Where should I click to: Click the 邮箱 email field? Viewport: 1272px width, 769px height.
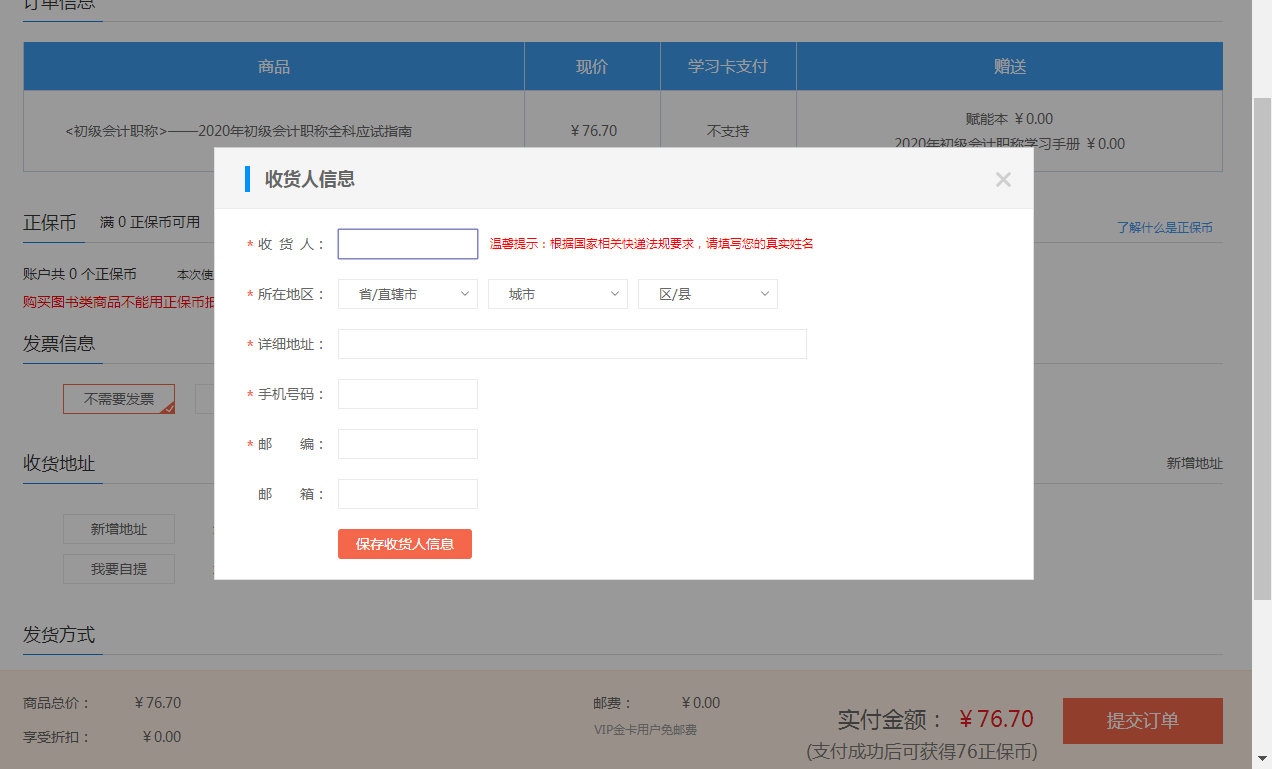click(407, 493)
